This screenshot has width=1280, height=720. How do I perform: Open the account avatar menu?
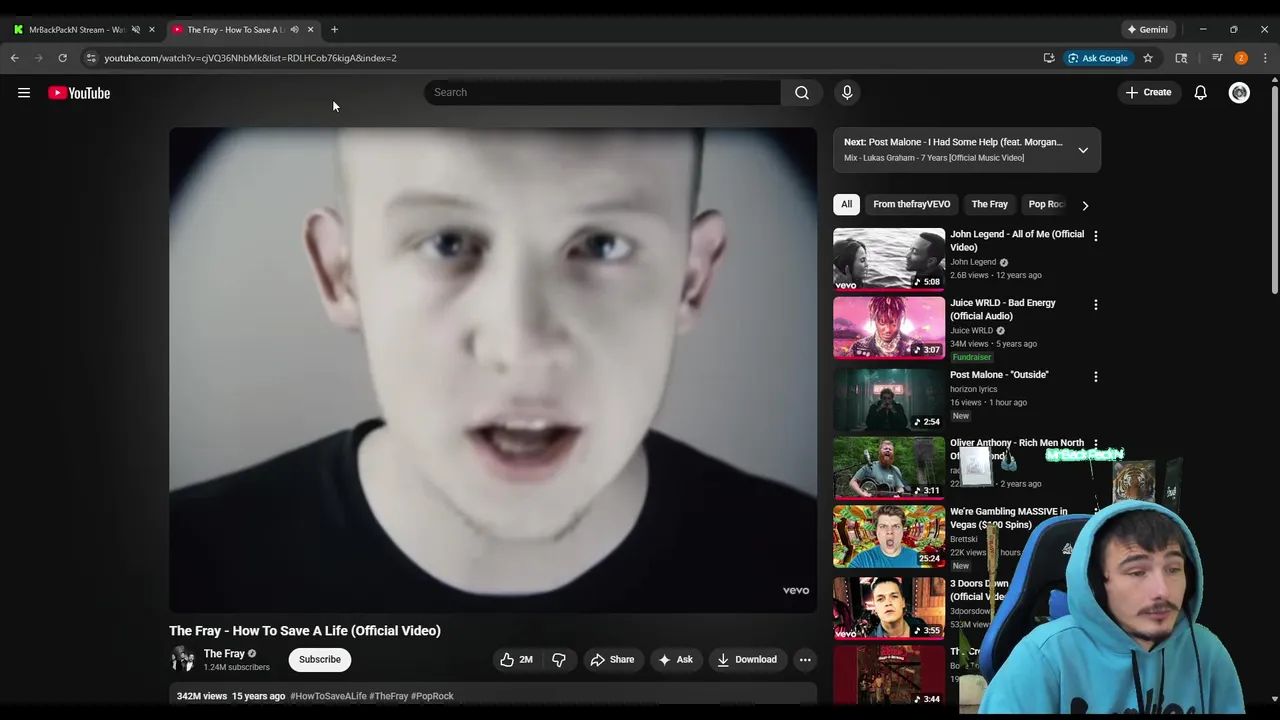pos(1239,92)
